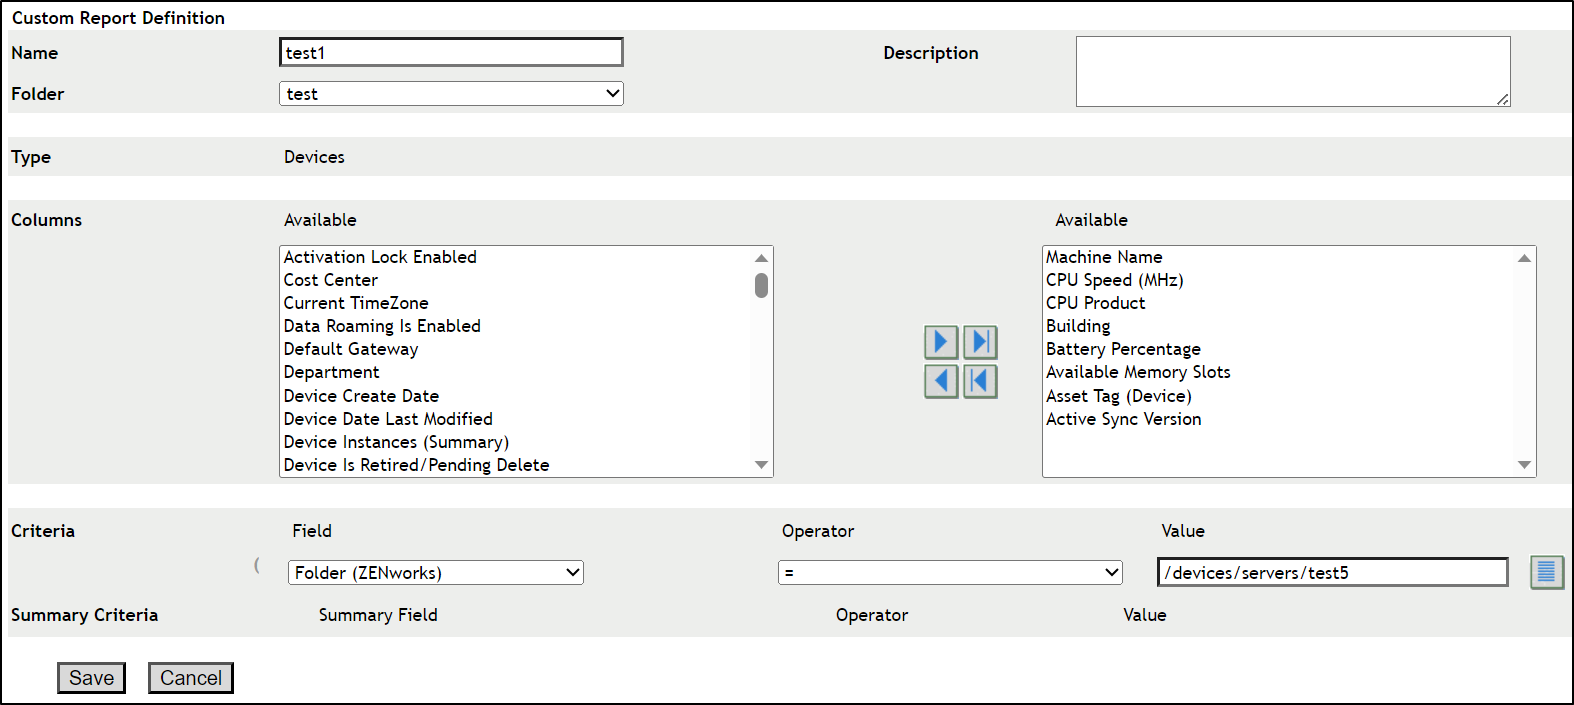
Task: Open the criteria value browse list icon
Action: [1546, 572]
